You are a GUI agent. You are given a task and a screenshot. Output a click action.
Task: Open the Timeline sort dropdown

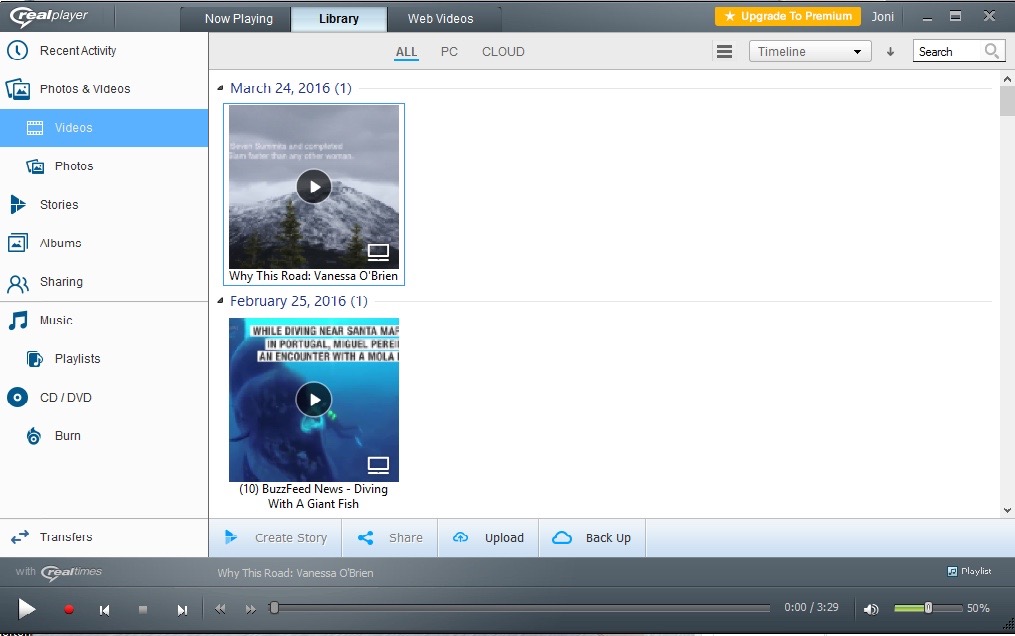809,52
